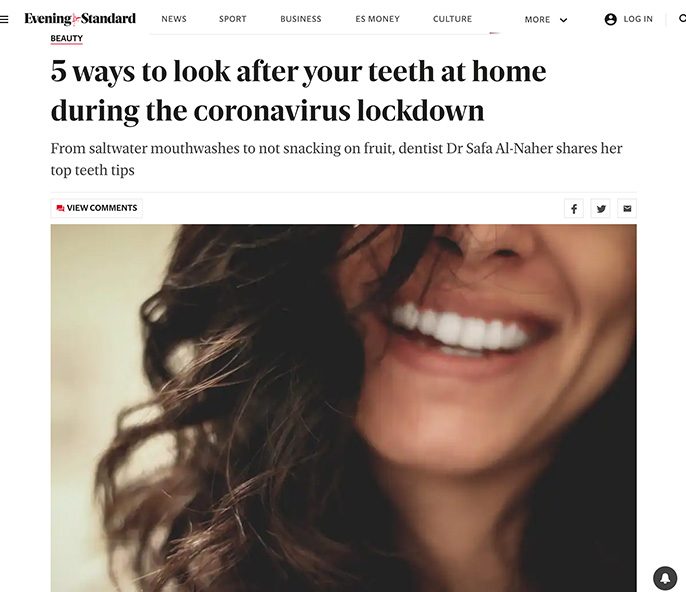Click the View Comments button
The height and width of the screenshot is (592, 686).
pos(97,208)
